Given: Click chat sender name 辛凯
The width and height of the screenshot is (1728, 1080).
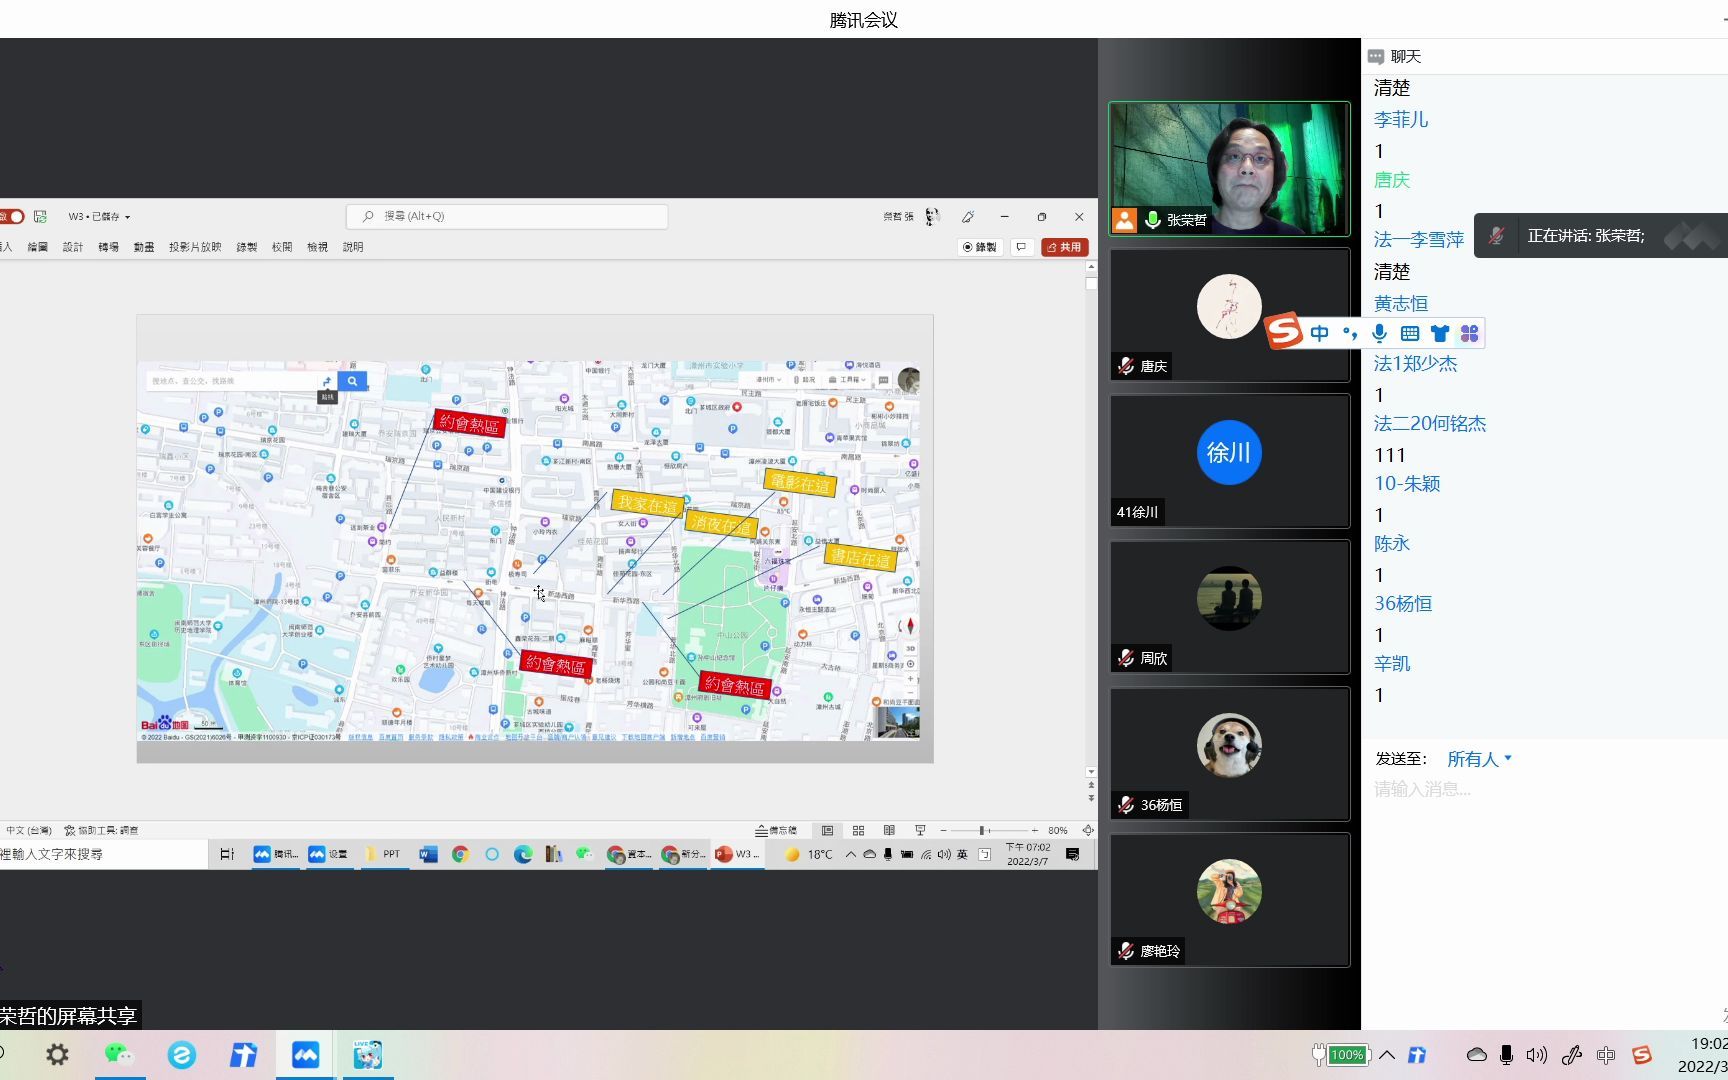Looking at the screenshot, I should point(1391,663).
